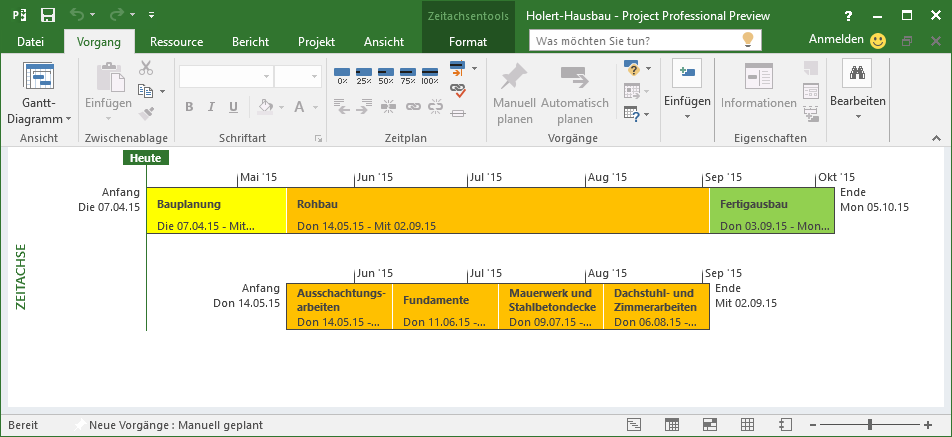The height and width of the screenshot is (437, 952).
Task: Open the Gantt-Diagramm view button
Action: coord(39,94)
